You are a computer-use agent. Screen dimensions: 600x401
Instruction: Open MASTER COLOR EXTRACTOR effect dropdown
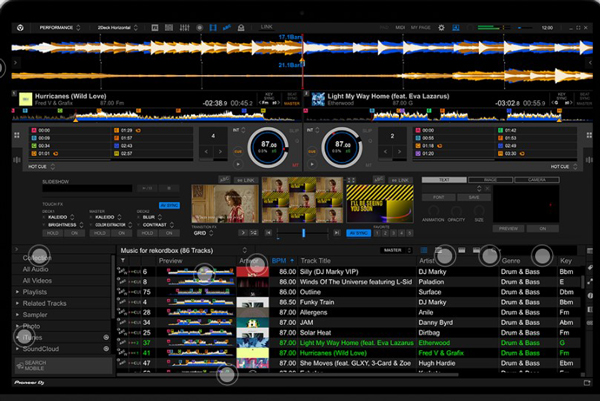pos(112,225)
